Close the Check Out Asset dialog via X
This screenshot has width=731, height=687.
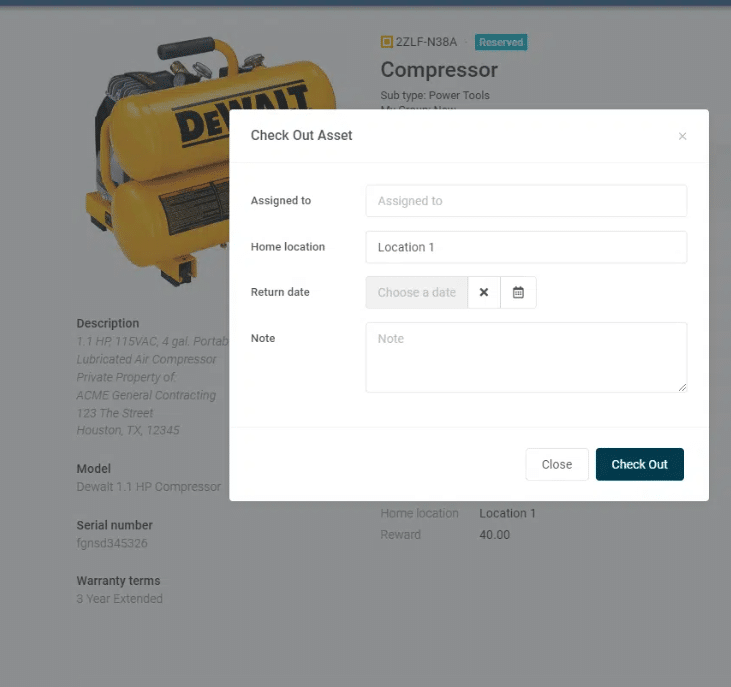click(682, 136)
